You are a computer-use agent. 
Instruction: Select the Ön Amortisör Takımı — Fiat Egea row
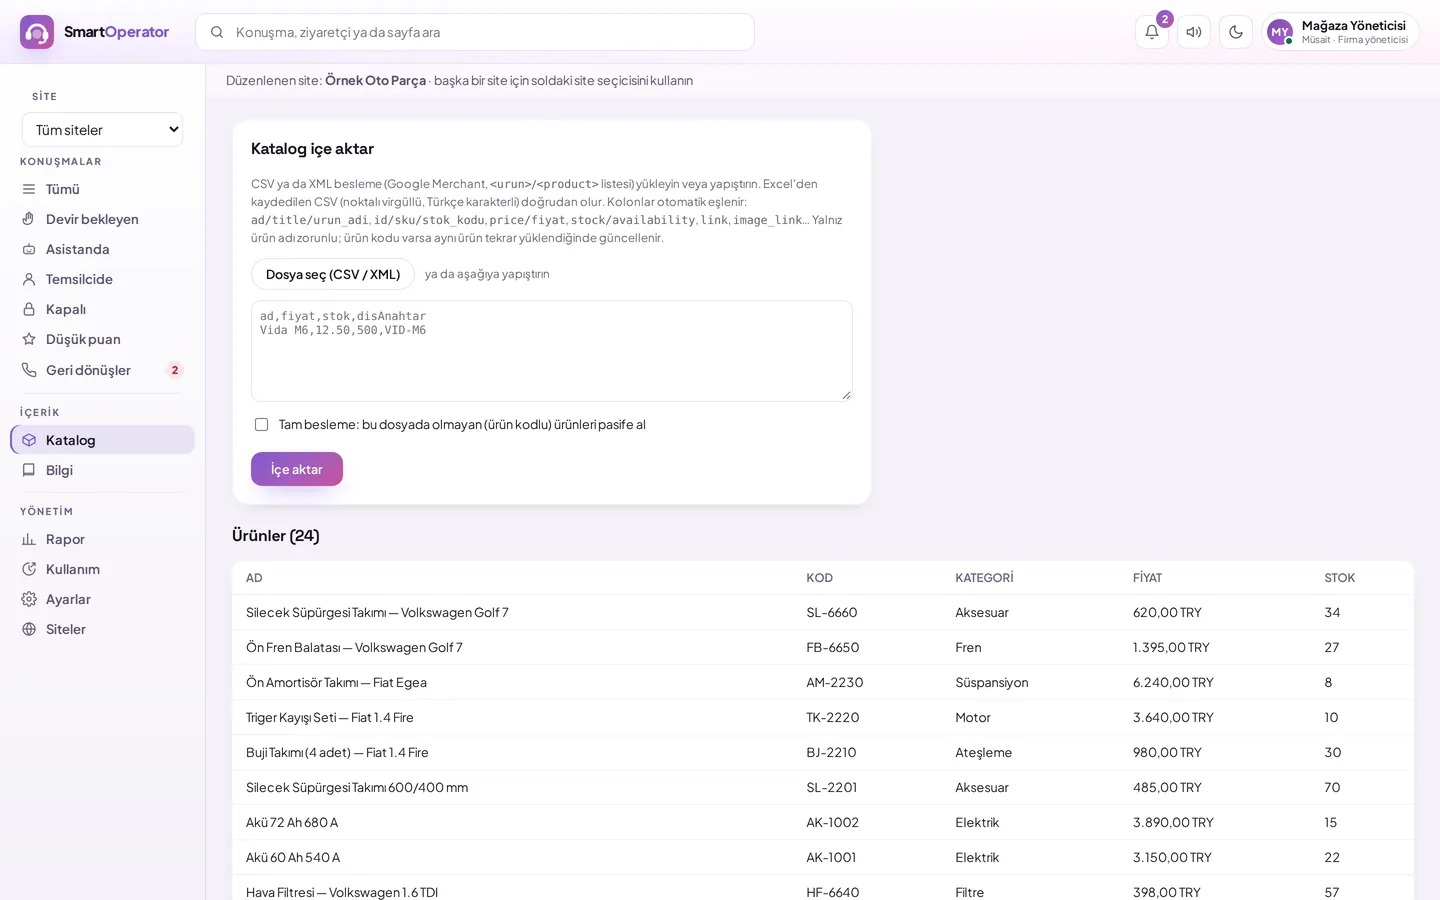pos(823,682)
